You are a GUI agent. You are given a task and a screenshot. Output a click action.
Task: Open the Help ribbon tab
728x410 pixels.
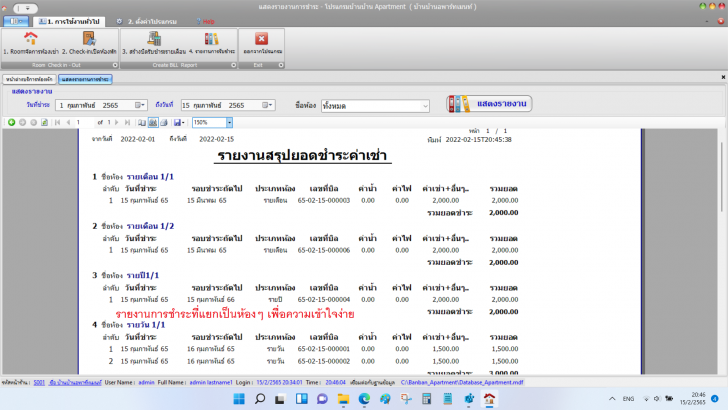pos(206,21)
